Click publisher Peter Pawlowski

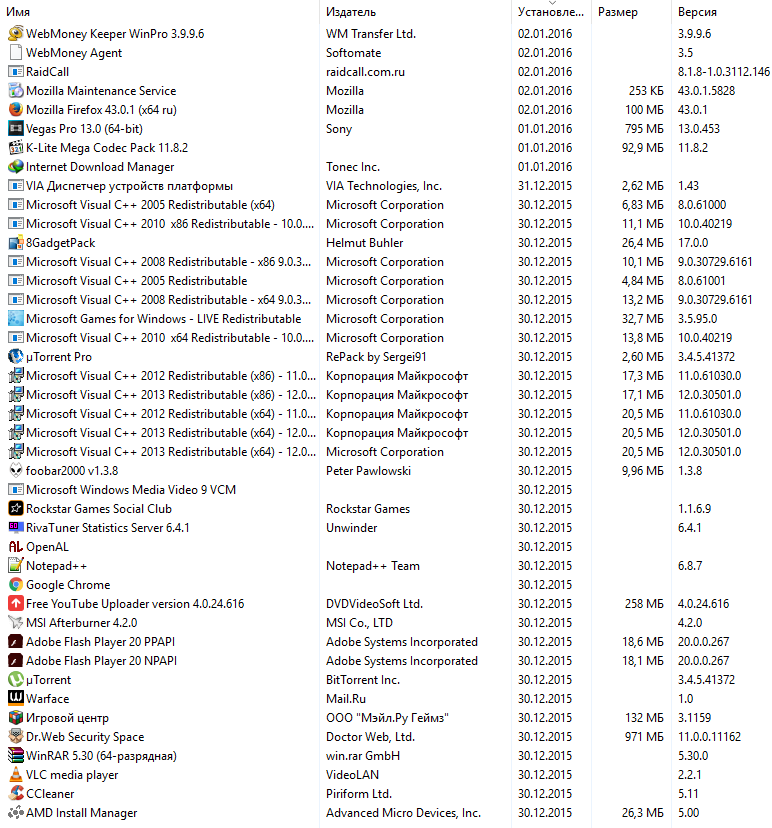[368, 471]
